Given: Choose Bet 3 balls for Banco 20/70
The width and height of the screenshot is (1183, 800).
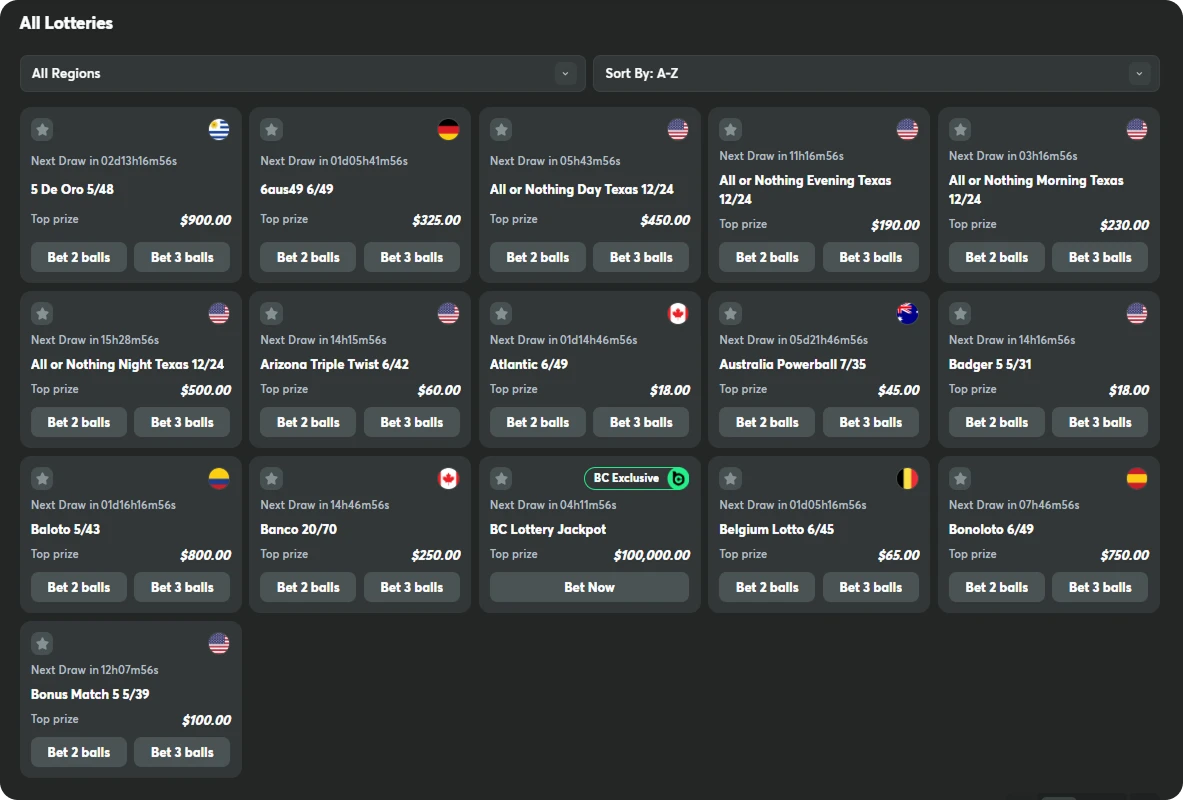Looking at the screenshot, I should tap(411, 587).
